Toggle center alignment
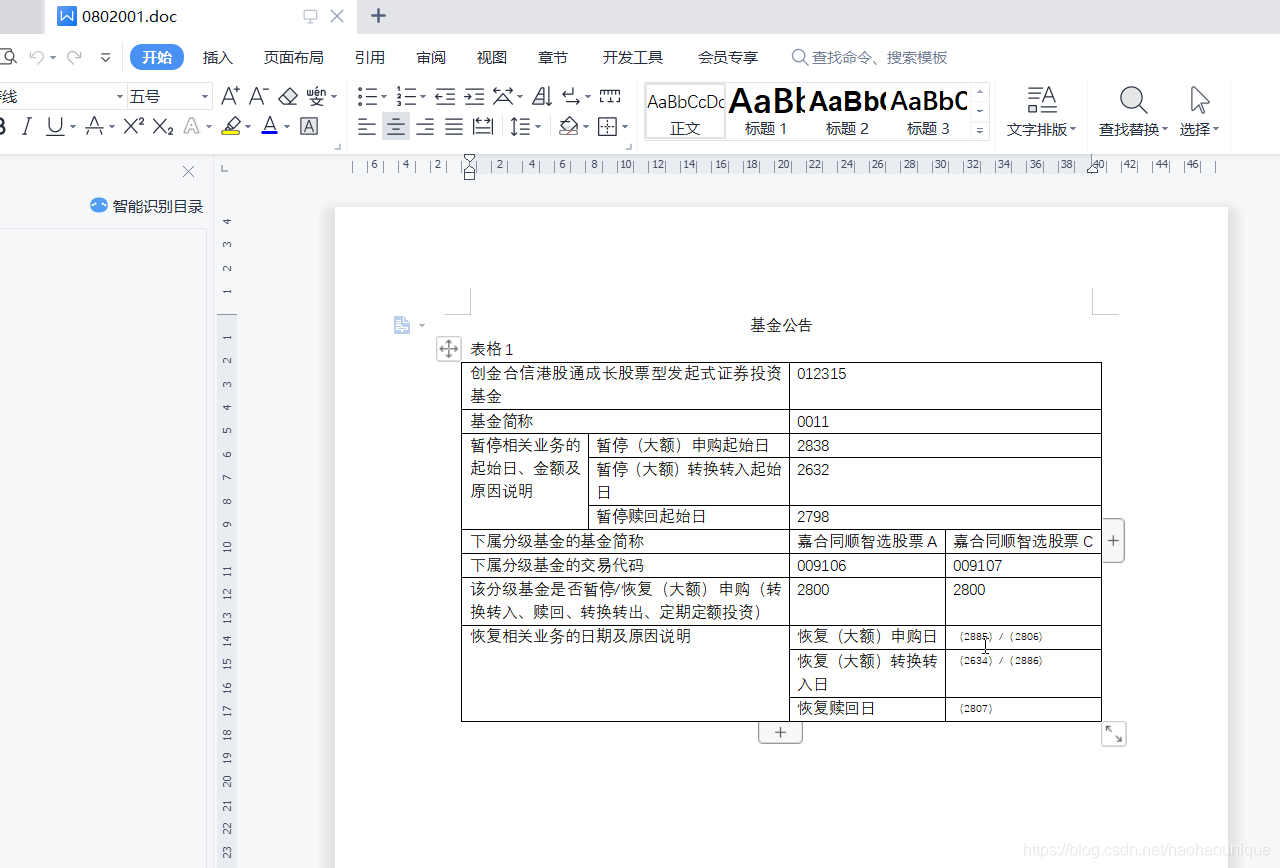Image resolution: width=1280 pixels, height=868 pixels. (x=396, y=126)
